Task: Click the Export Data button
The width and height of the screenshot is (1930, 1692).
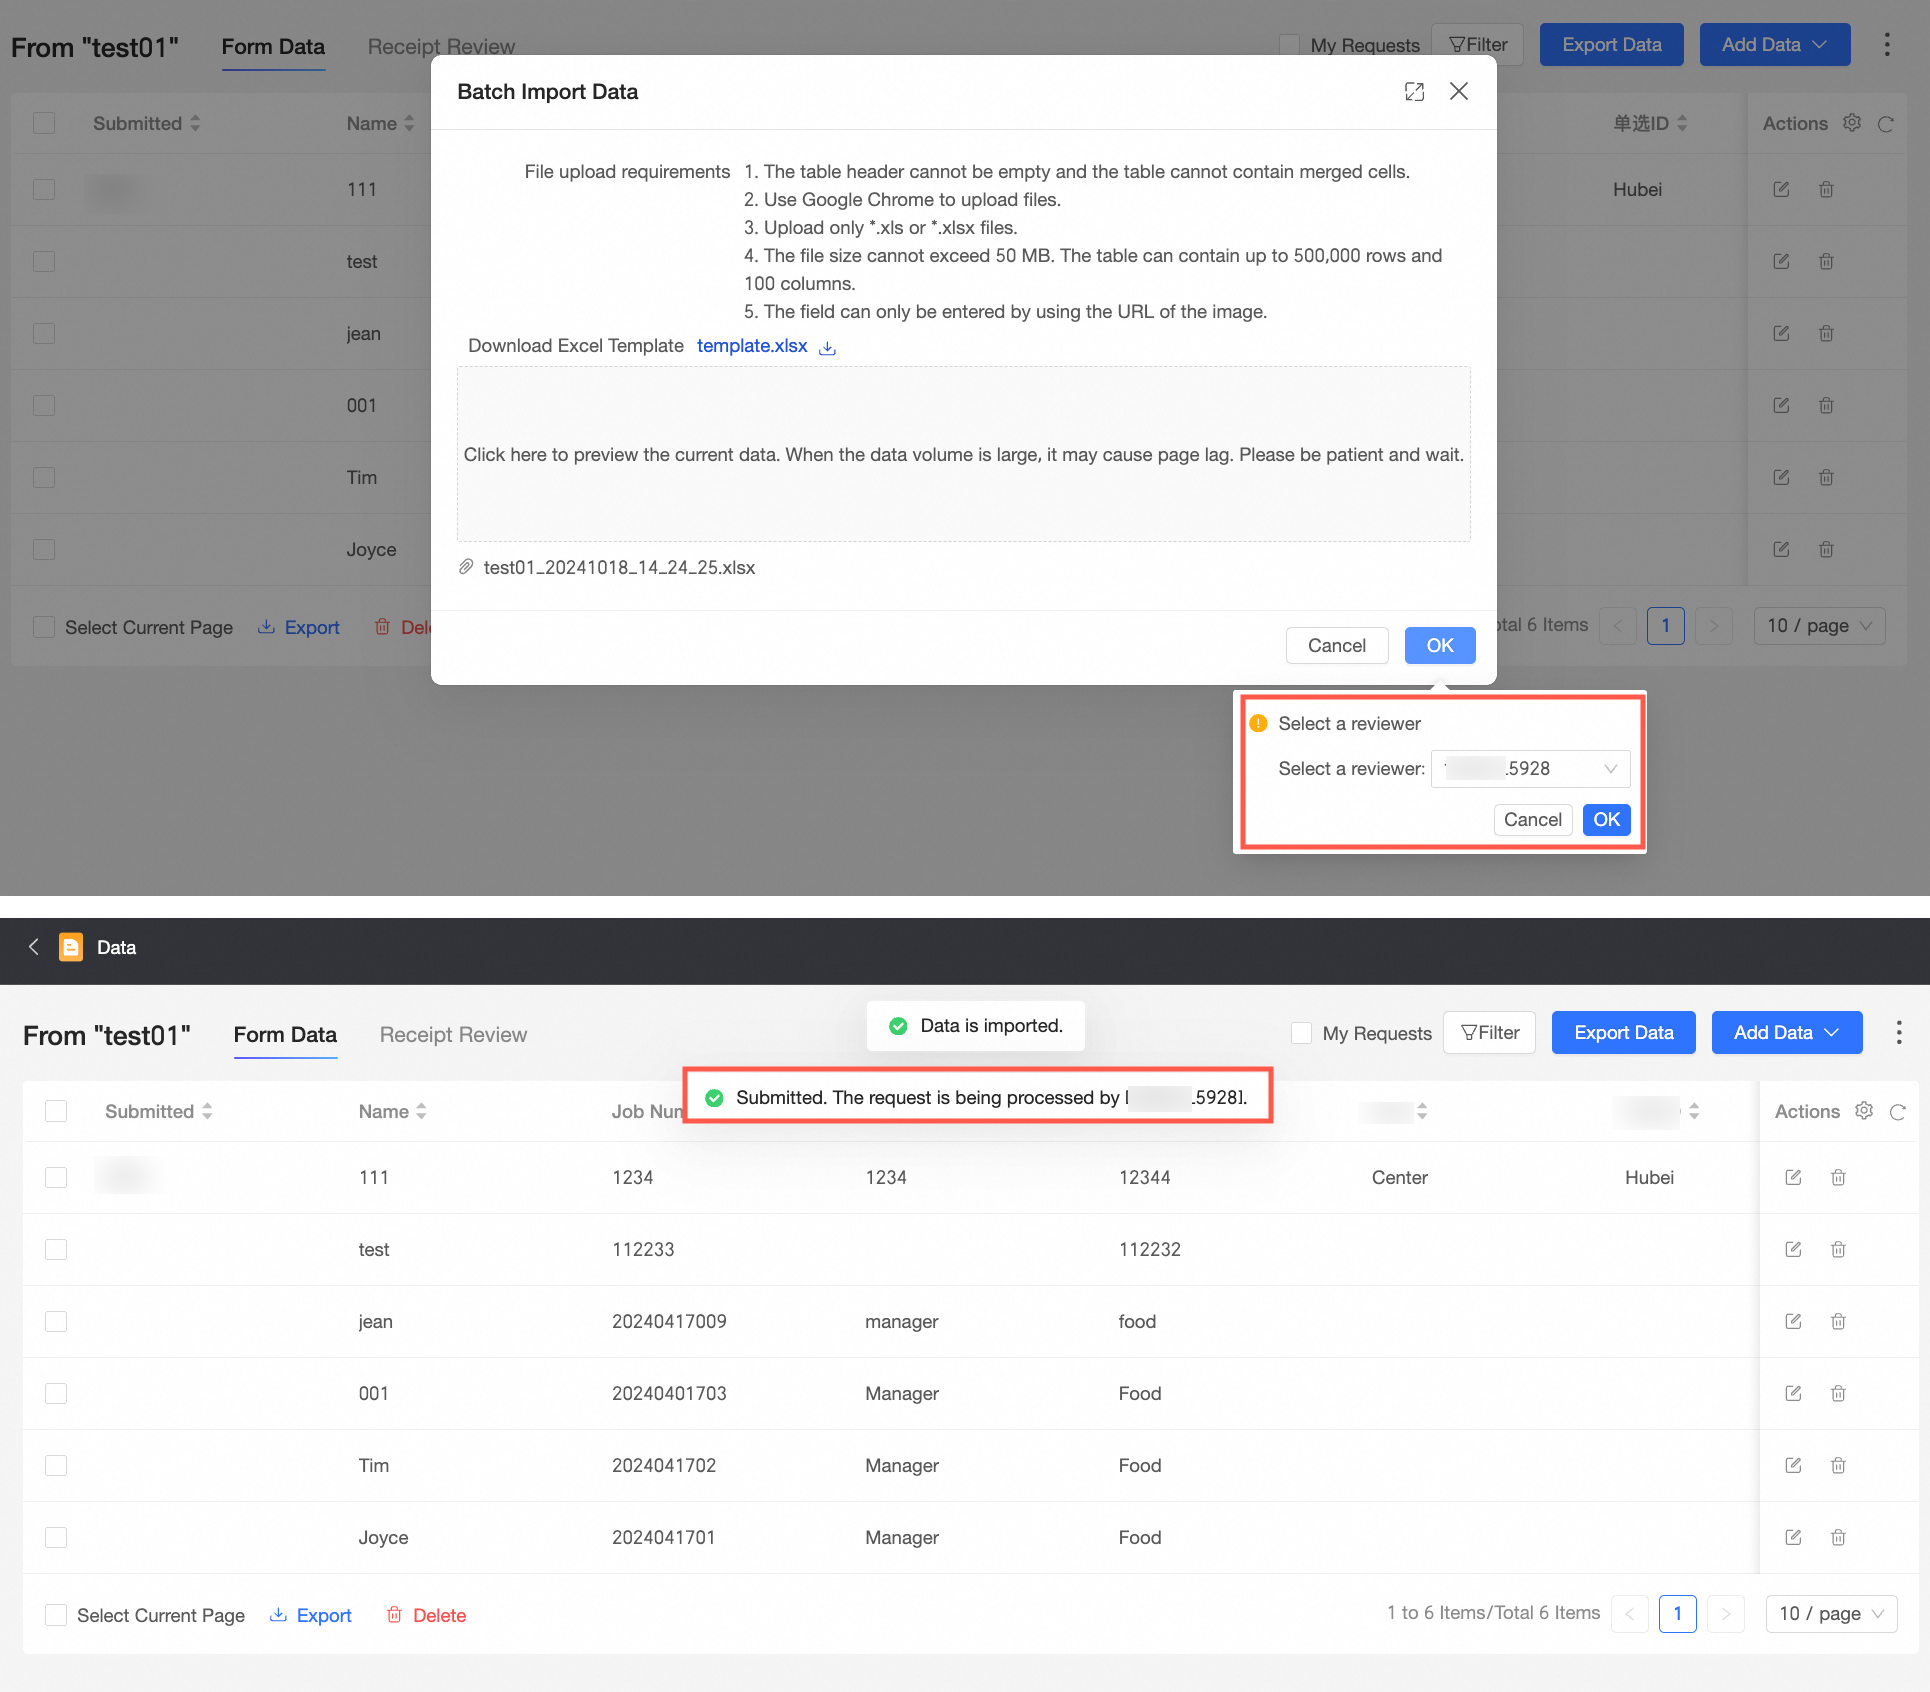Action: 1623,1033
